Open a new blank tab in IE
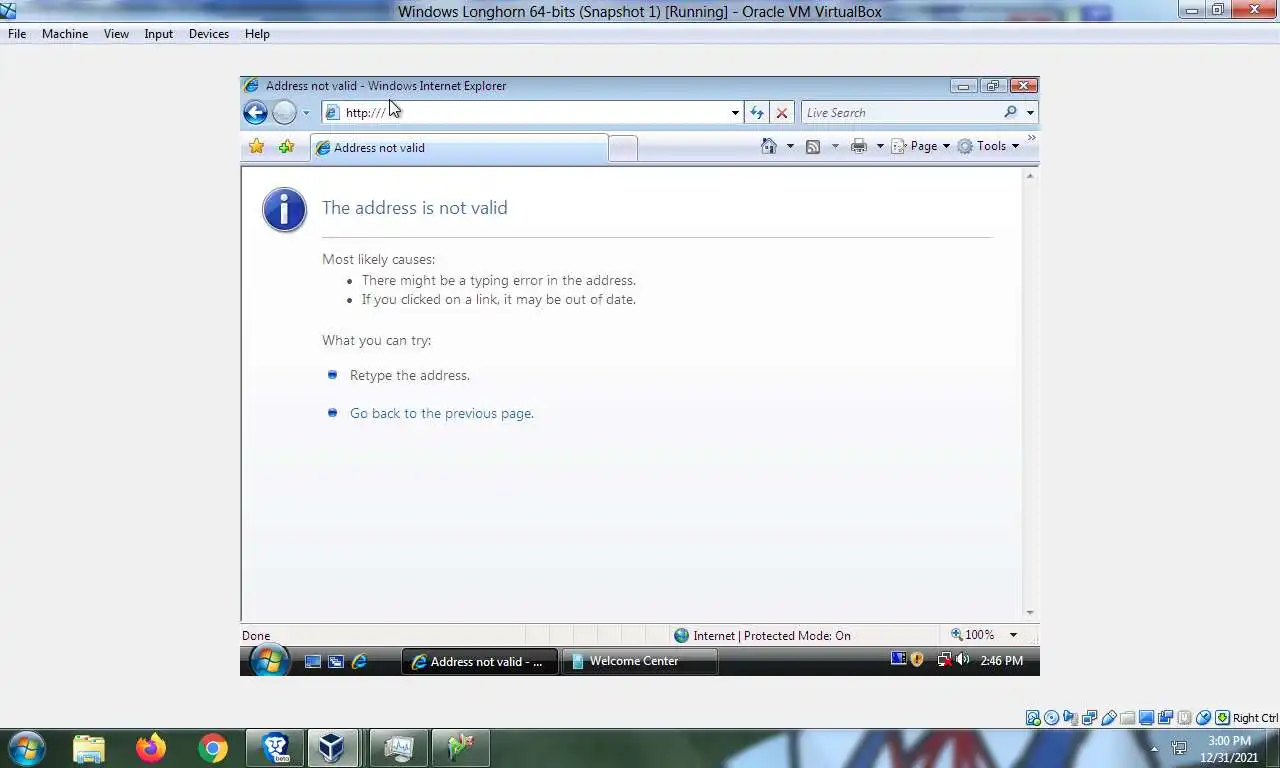The width and height of the screenshot is (1280, 768). pyautogui.click(x=623, y=148)
